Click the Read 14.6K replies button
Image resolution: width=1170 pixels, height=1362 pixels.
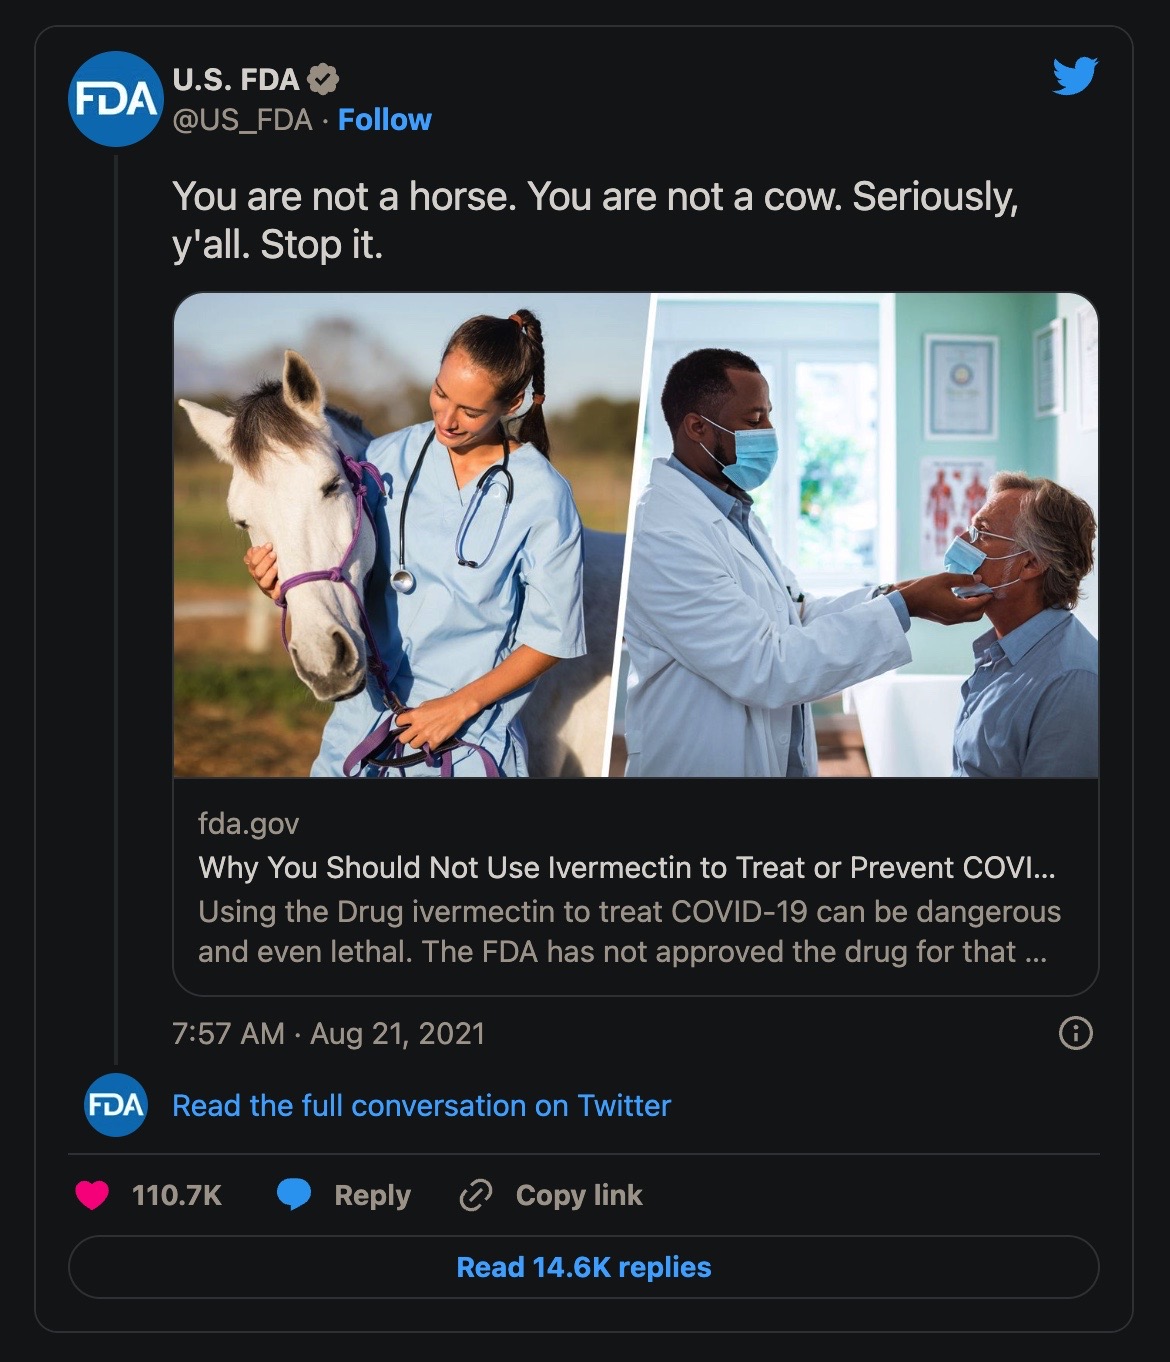(x=584, y=1267)
